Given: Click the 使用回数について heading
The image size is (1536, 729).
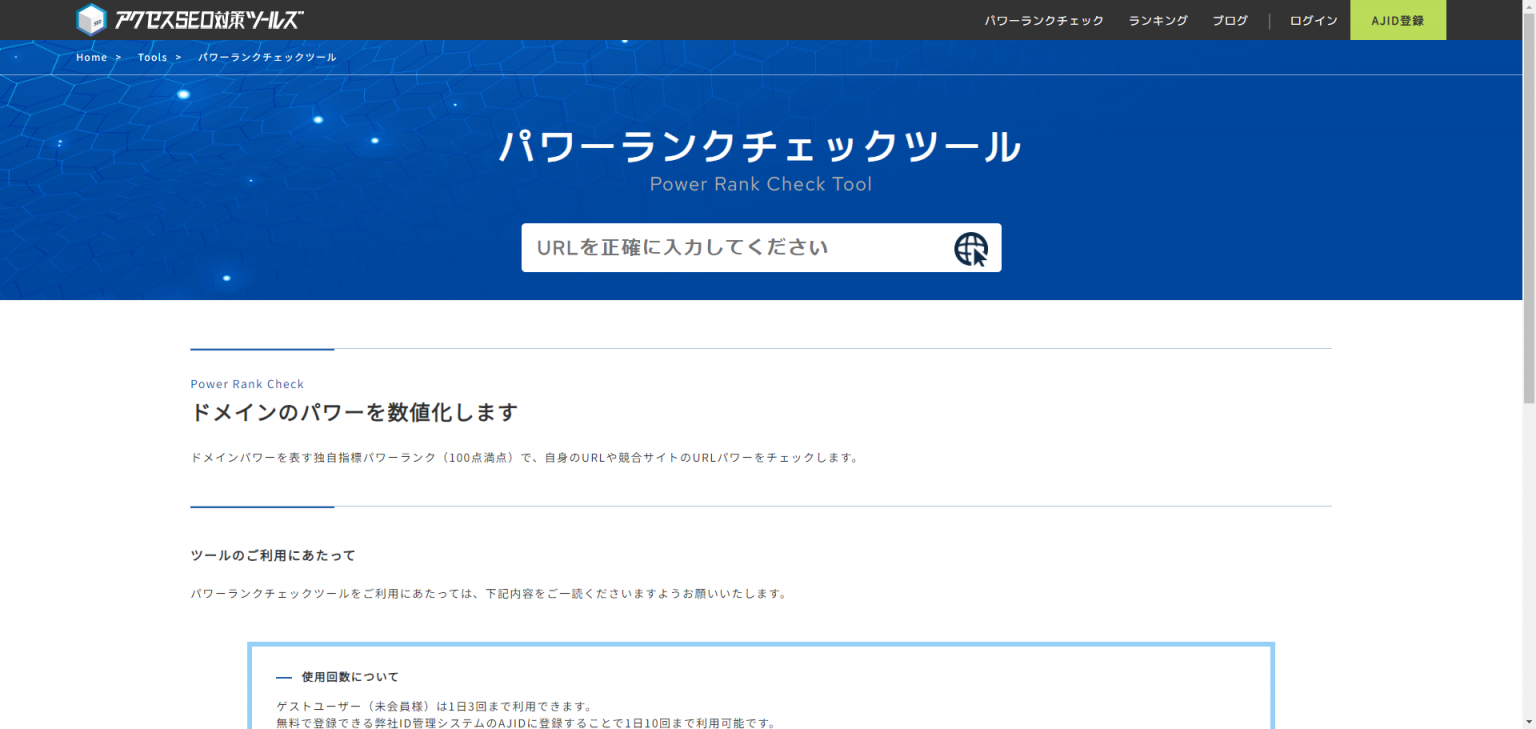Looking at the screenshot, I should [350, 677].
